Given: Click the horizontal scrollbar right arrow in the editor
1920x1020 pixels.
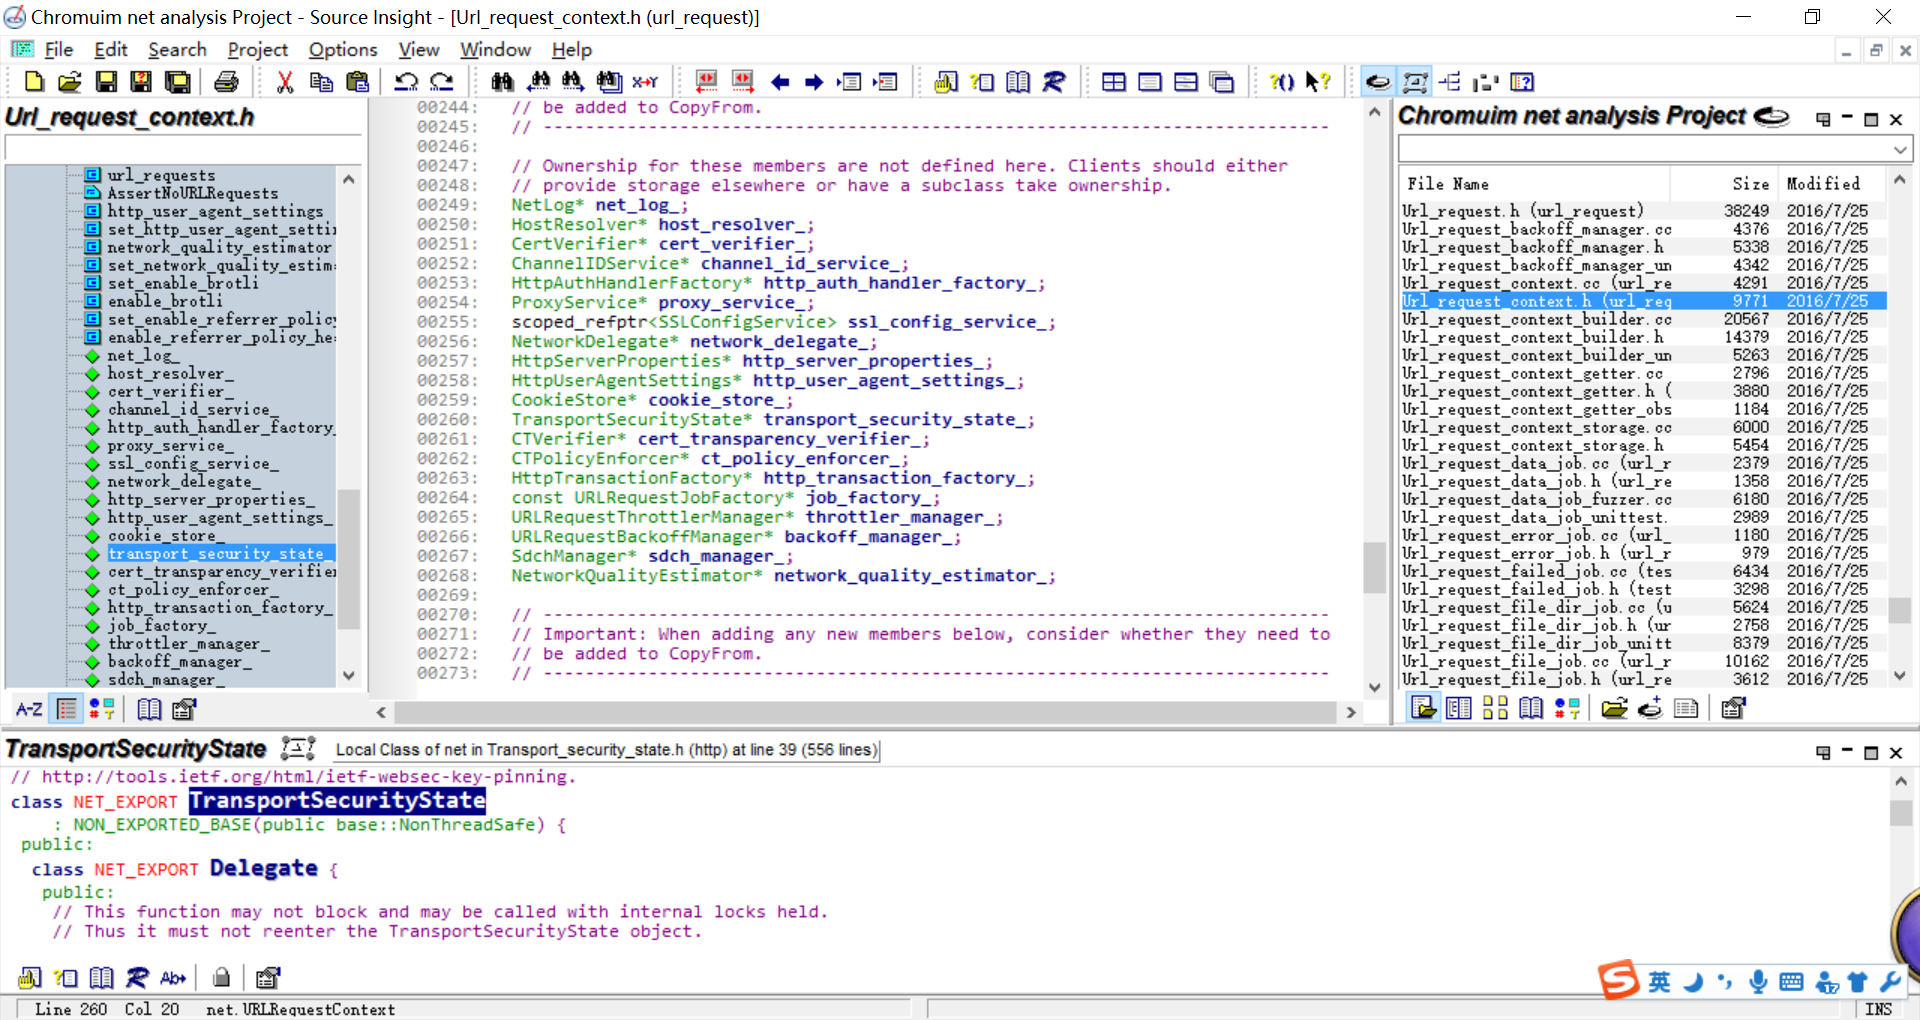Looking at the screenshot, I should [1351, 712].
